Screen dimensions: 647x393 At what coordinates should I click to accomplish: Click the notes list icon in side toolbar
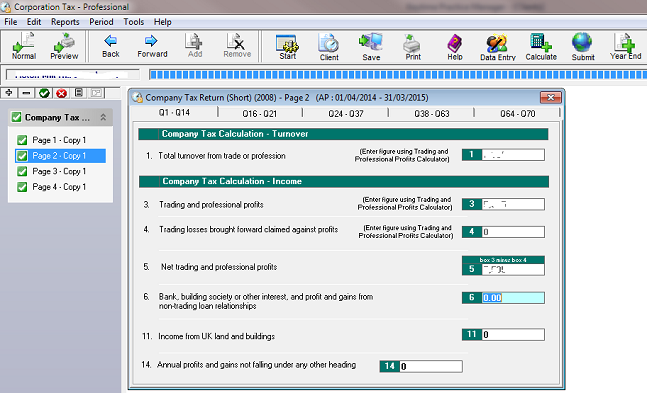(79, 93)
